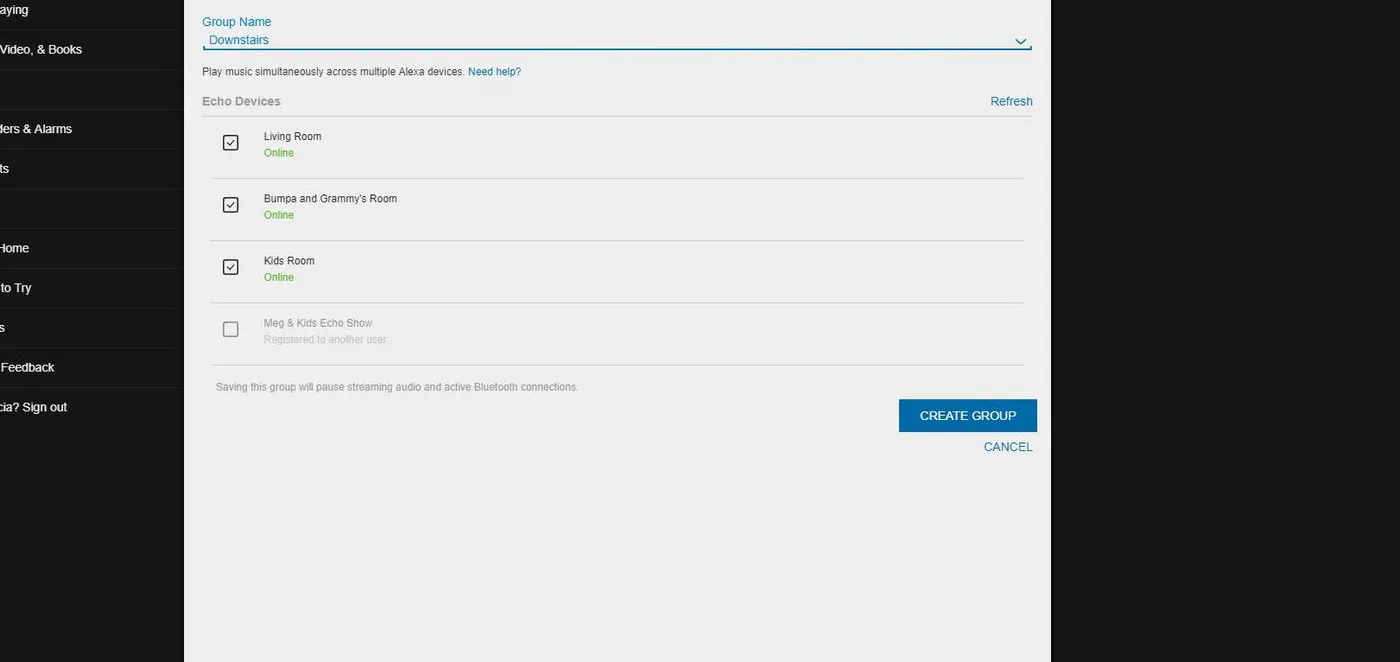Click the CREATE GROUP button
1400x662 pixels.
click(967, 415)
